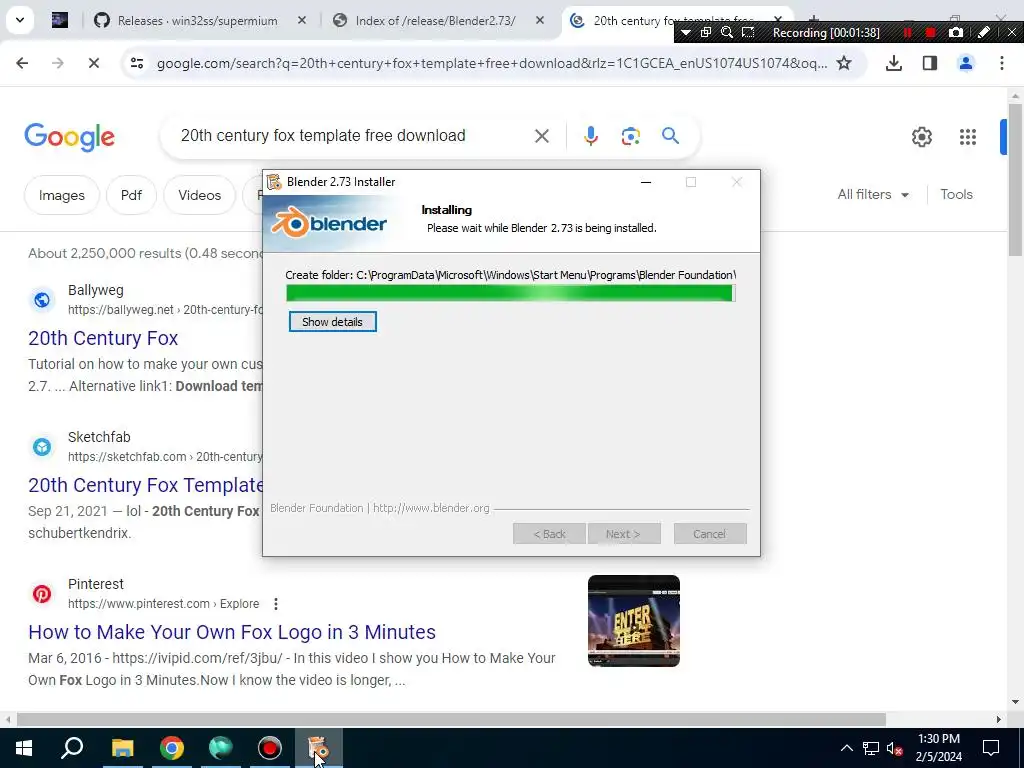Switch to the Index of /release/Blender2.73 tab
Screen dimensions: 1024x768
coord(436,21)
